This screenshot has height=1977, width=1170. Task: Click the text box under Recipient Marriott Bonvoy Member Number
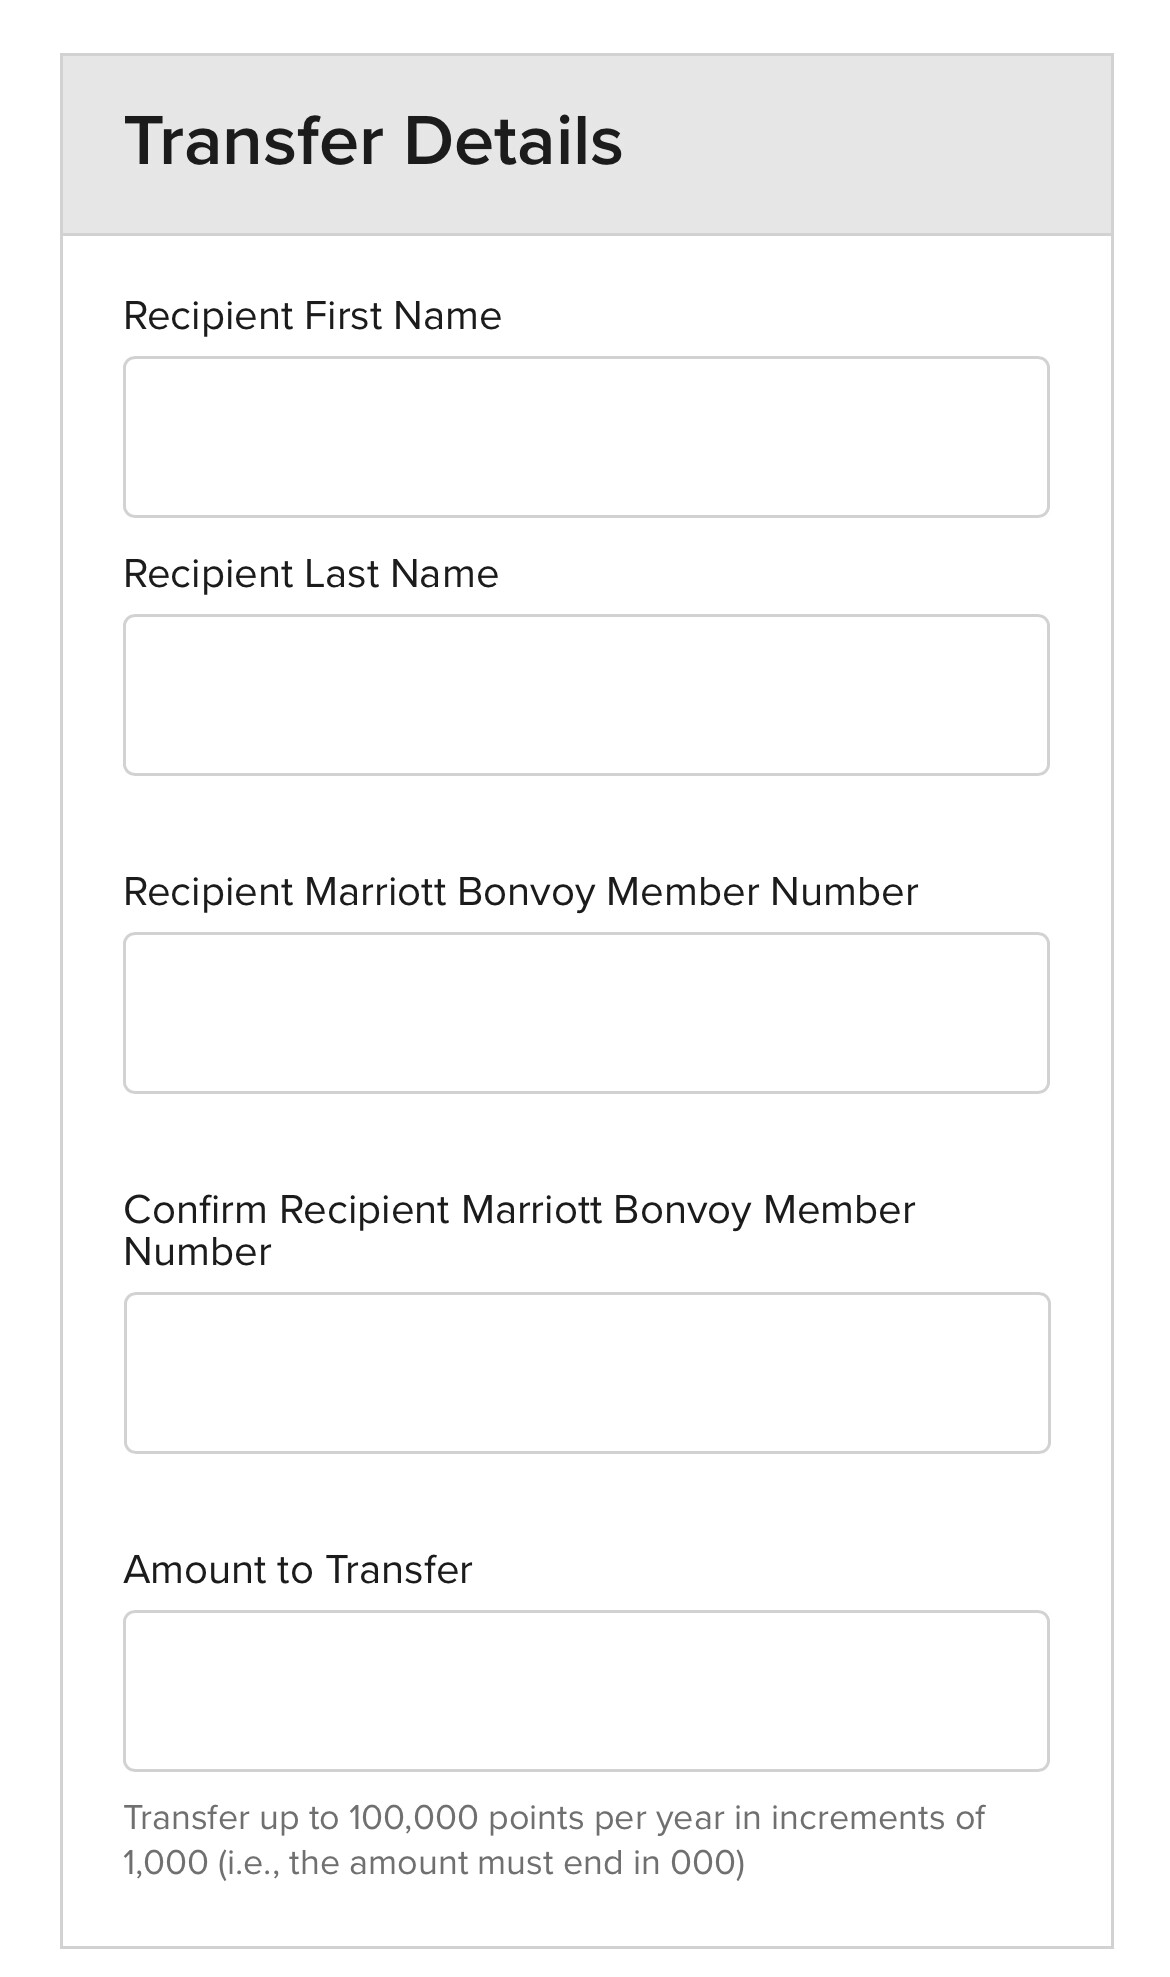586,1013
